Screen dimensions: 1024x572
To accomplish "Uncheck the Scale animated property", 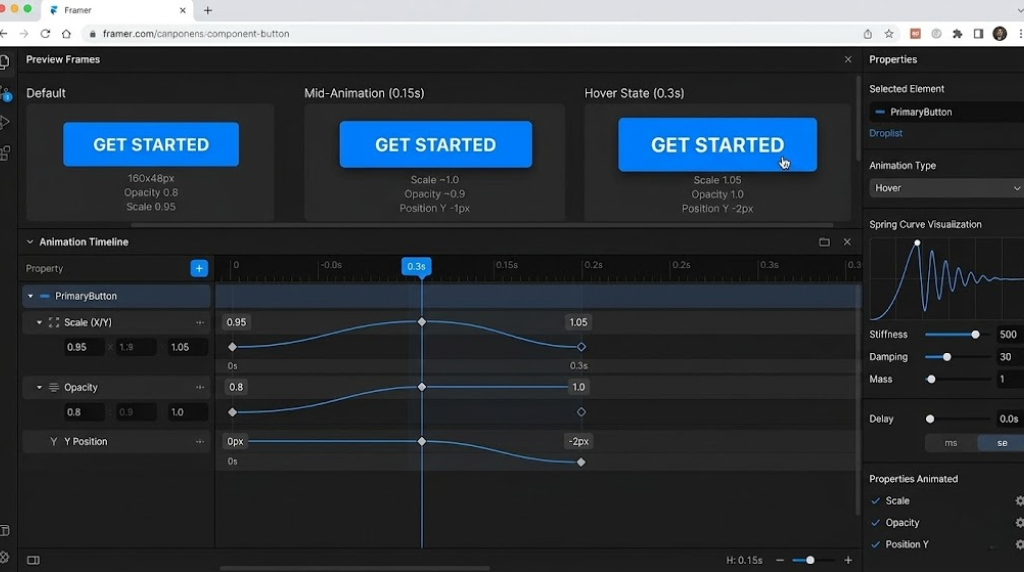I will coord(876,501).
